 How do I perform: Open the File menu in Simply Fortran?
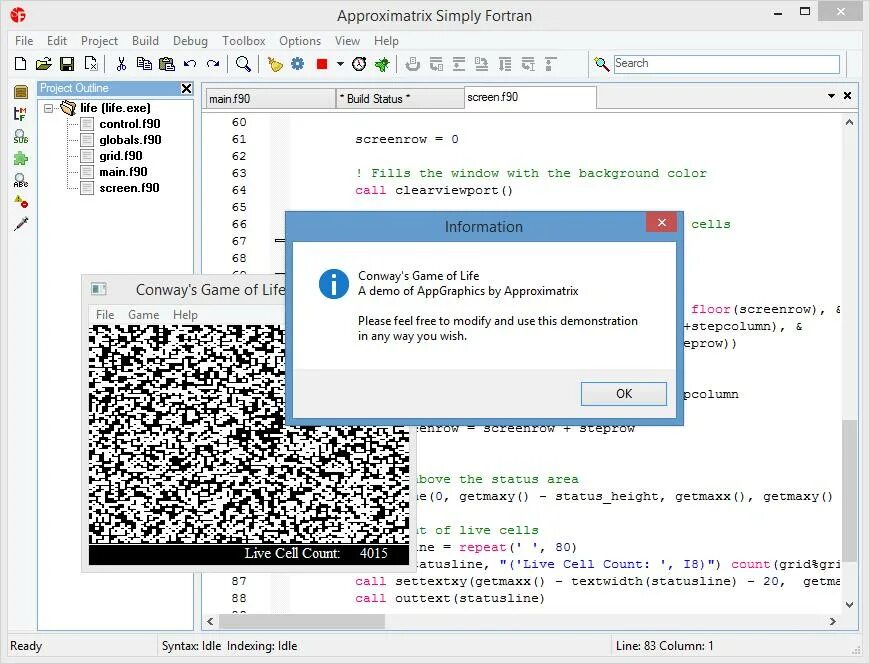click(x=24, y=40)
